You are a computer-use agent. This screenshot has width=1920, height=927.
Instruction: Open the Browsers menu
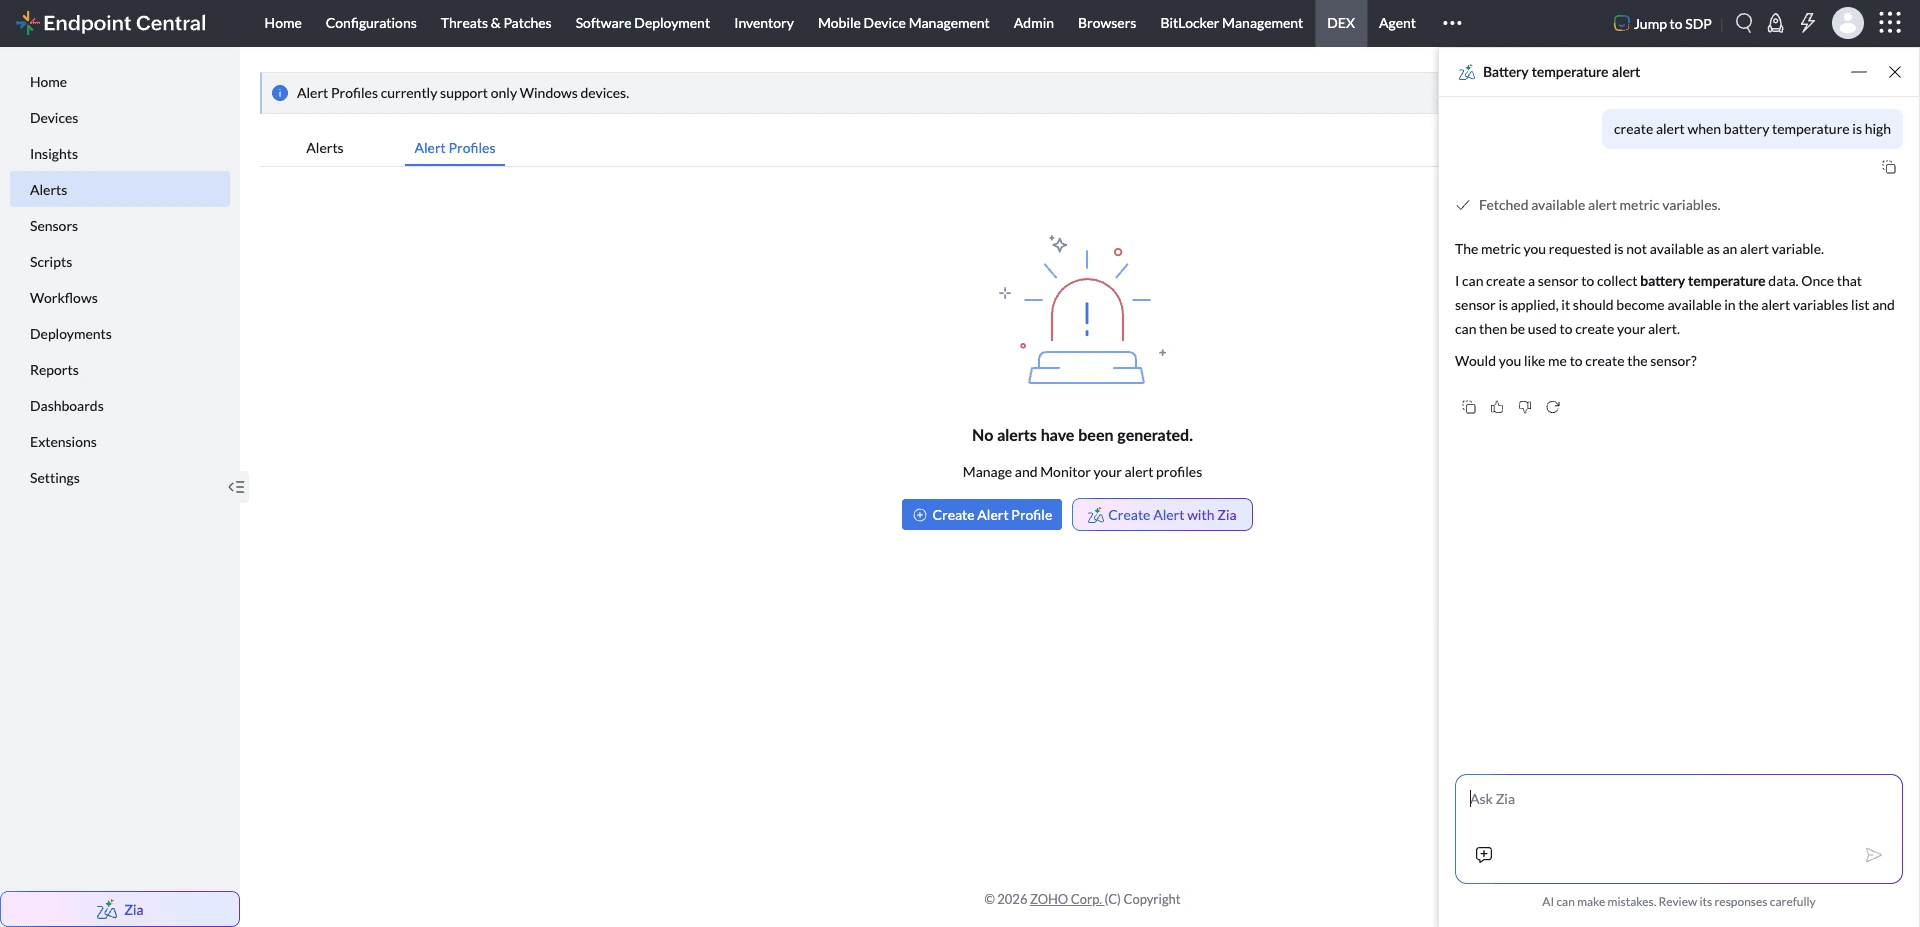[x=1107, y=23]
